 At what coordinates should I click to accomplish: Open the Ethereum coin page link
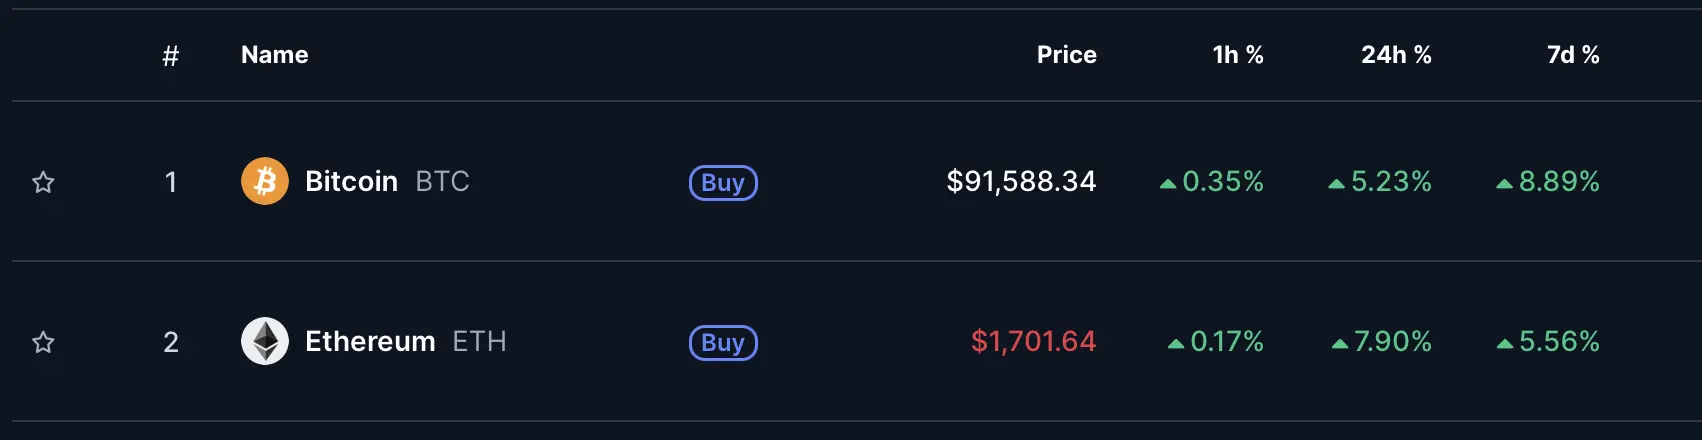coord(370,341)
